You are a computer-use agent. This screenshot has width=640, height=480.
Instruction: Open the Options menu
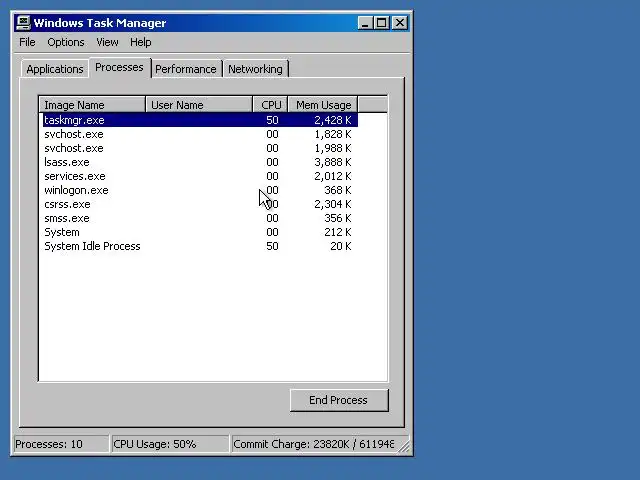pos(66,42)
